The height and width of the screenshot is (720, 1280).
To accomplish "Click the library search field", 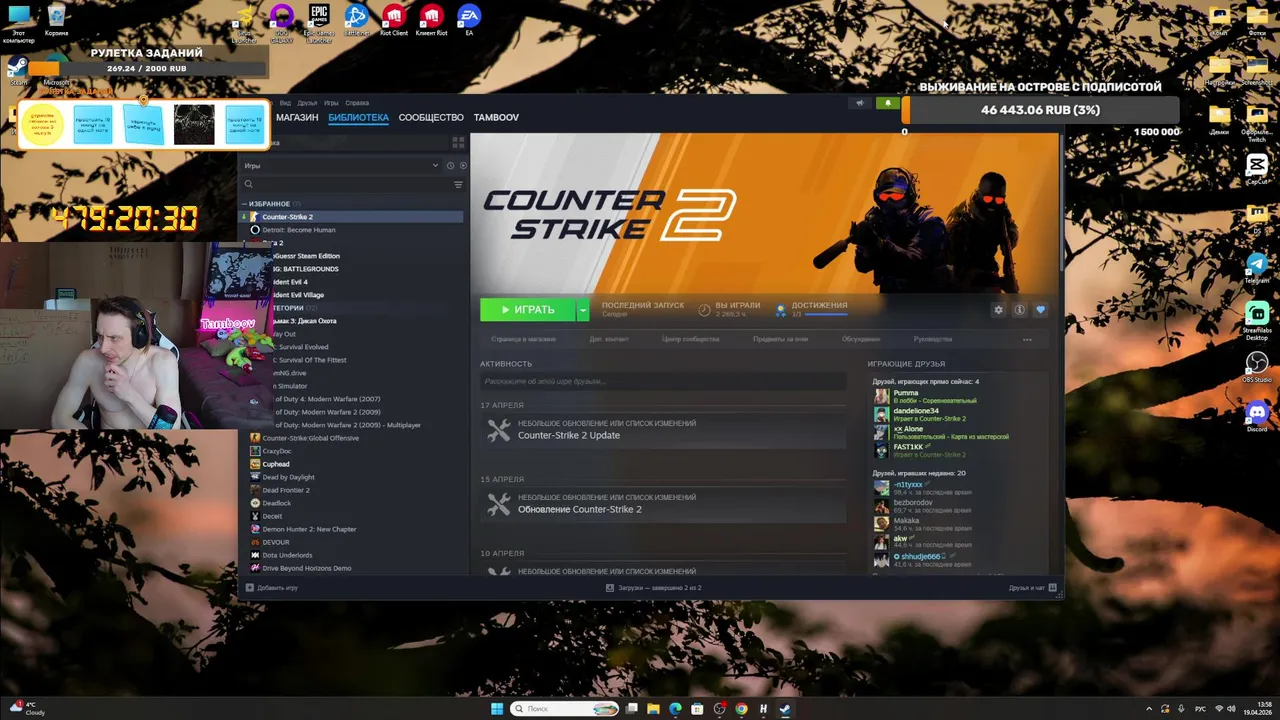I will coord(346,184).
